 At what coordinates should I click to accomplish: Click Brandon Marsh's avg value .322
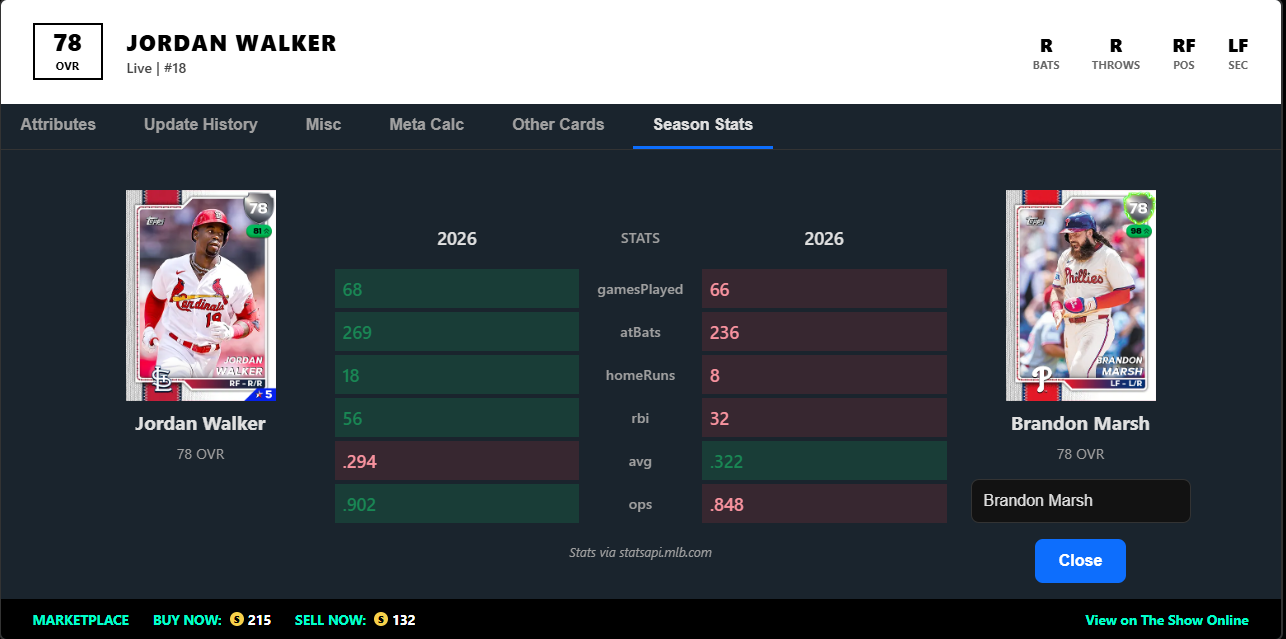[x=824, y=461]
